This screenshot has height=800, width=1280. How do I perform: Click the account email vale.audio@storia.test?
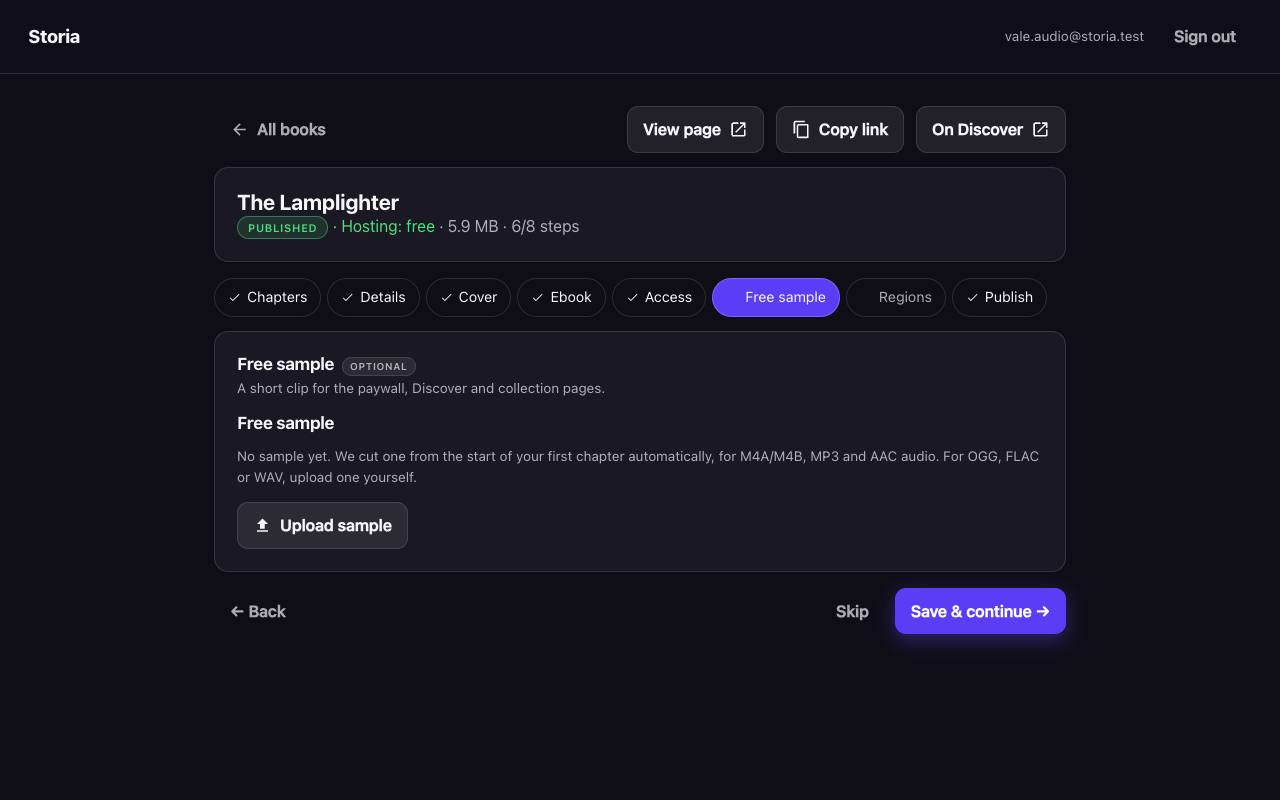click(x=1074, y=36)
